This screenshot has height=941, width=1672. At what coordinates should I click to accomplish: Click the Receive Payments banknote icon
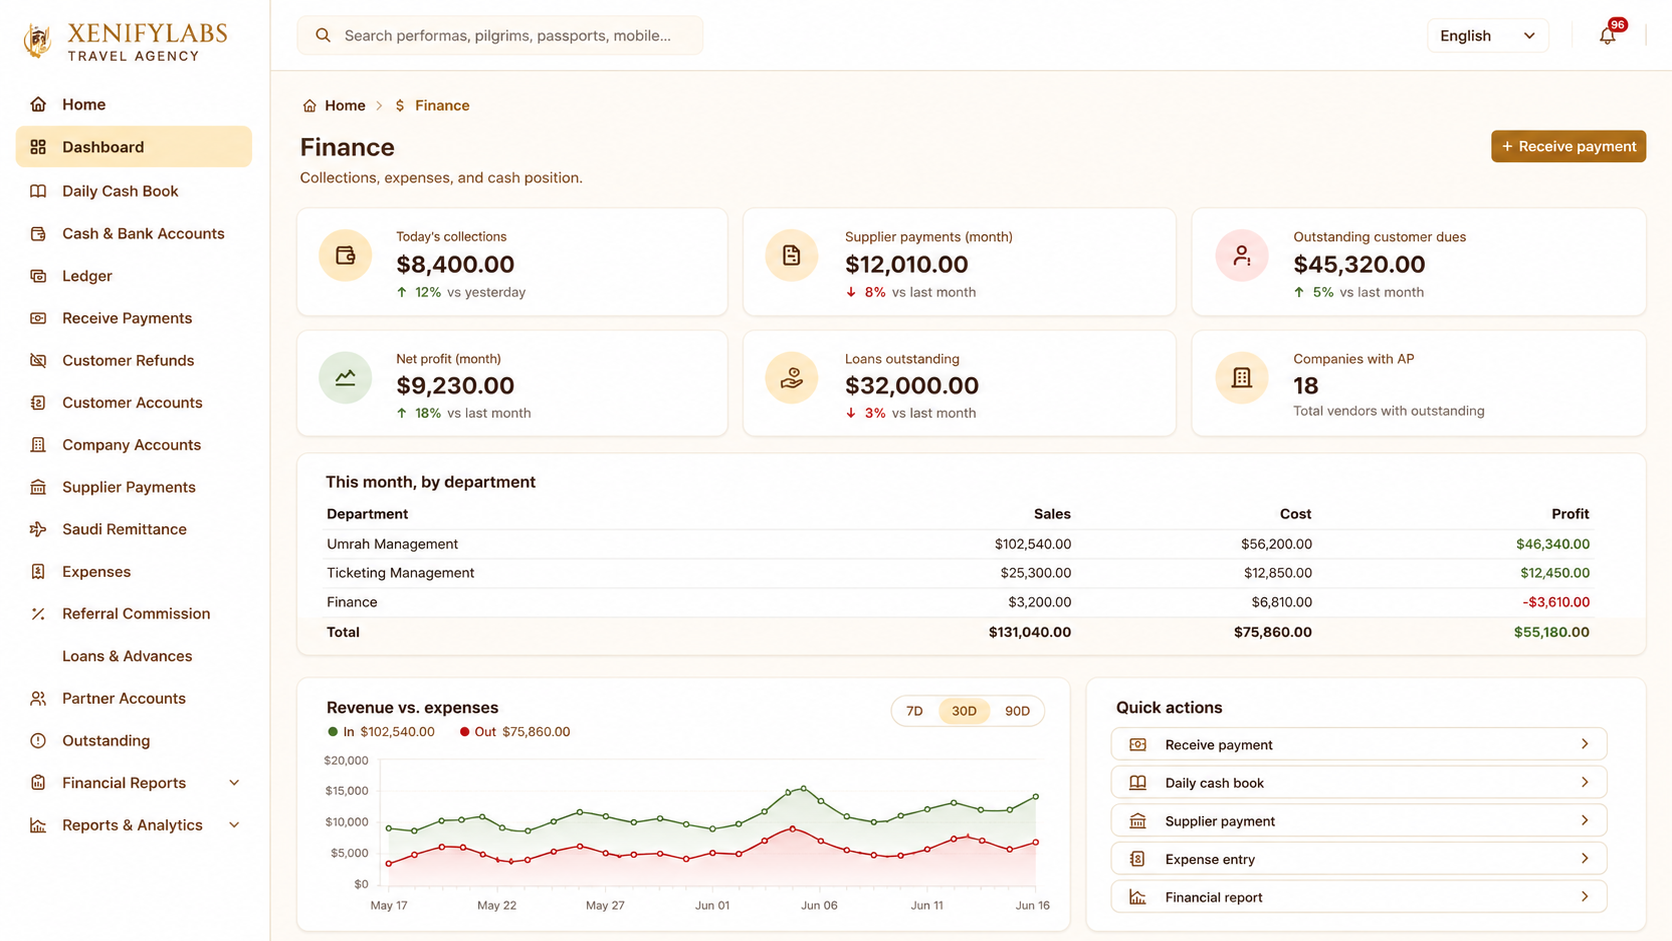[38, 318]
